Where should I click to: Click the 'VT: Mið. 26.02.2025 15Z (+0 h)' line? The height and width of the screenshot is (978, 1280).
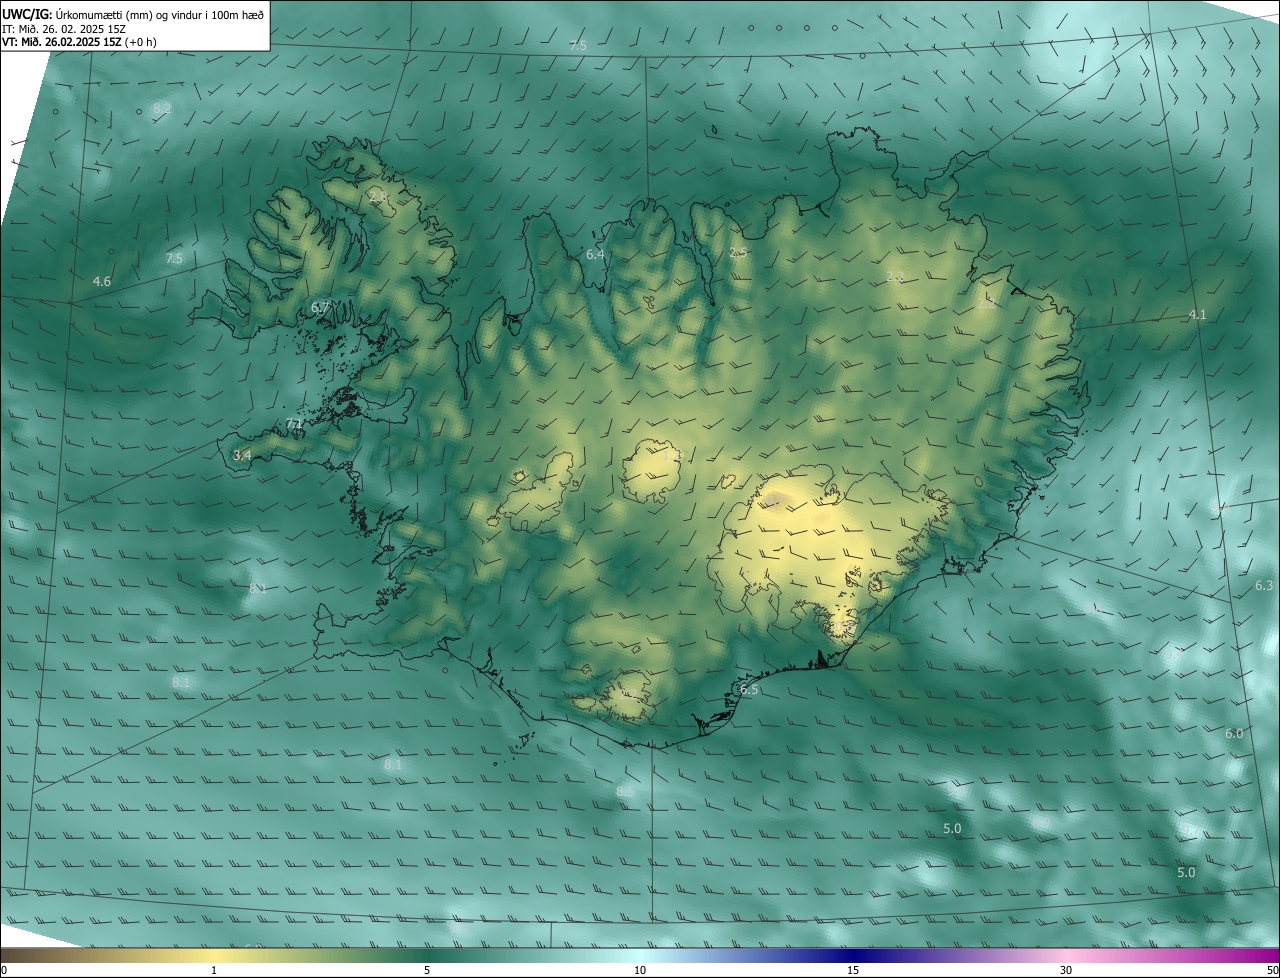(79, 42)
